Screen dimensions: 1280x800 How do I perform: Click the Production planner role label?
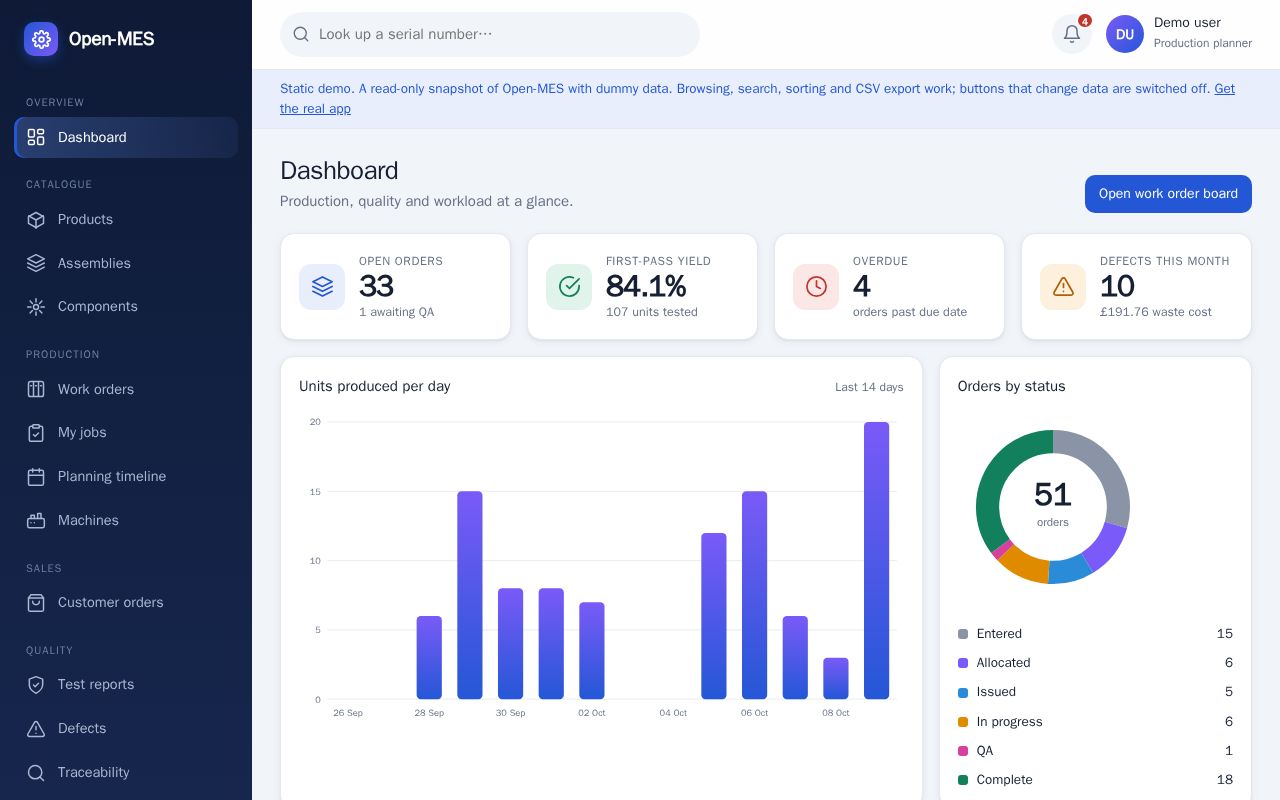pos(1203,43)
